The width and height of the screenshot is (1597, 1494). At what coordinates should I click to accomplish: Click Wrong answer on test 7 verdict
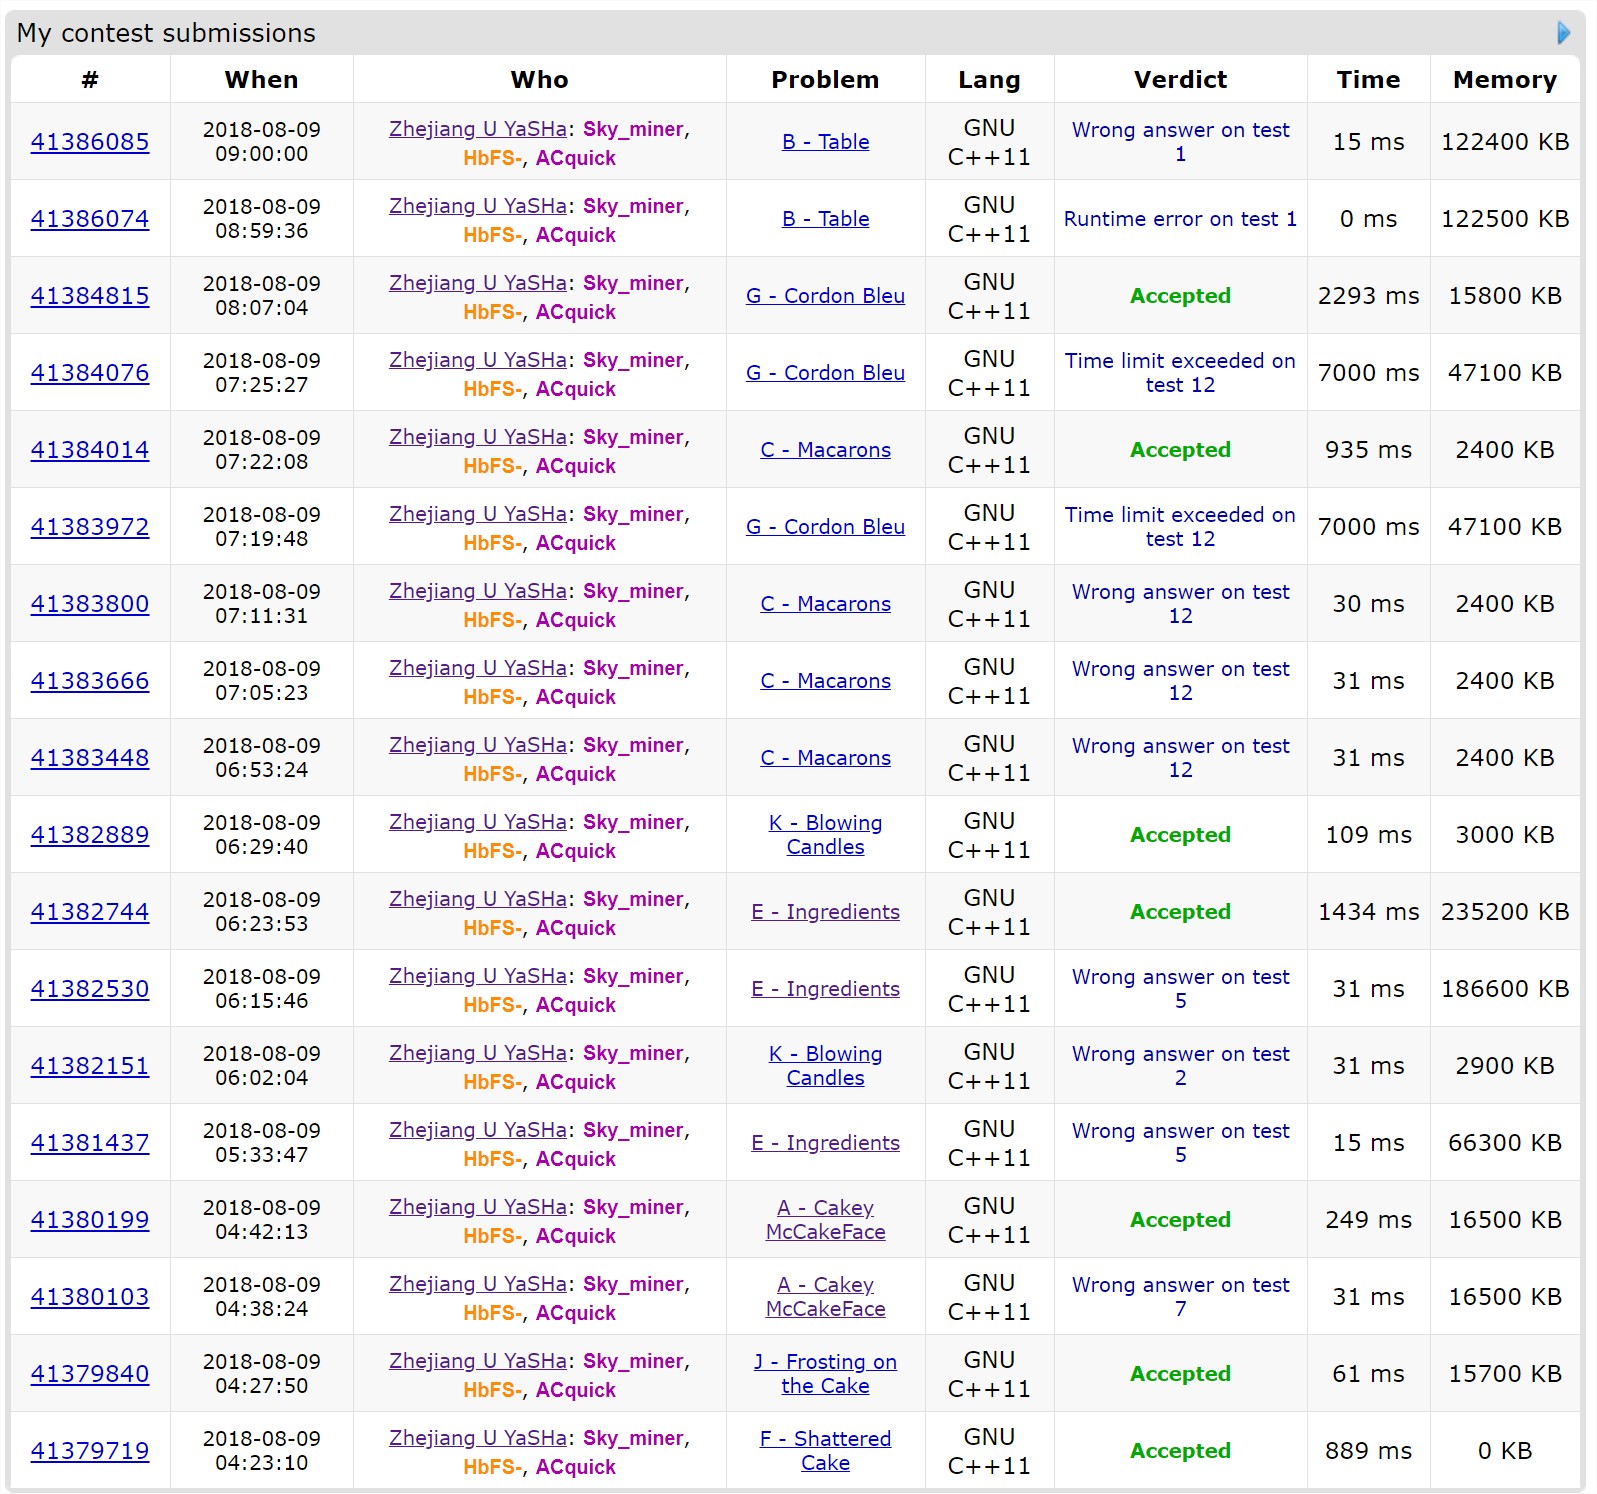pyautogui.click(x=1180, y=1297)
